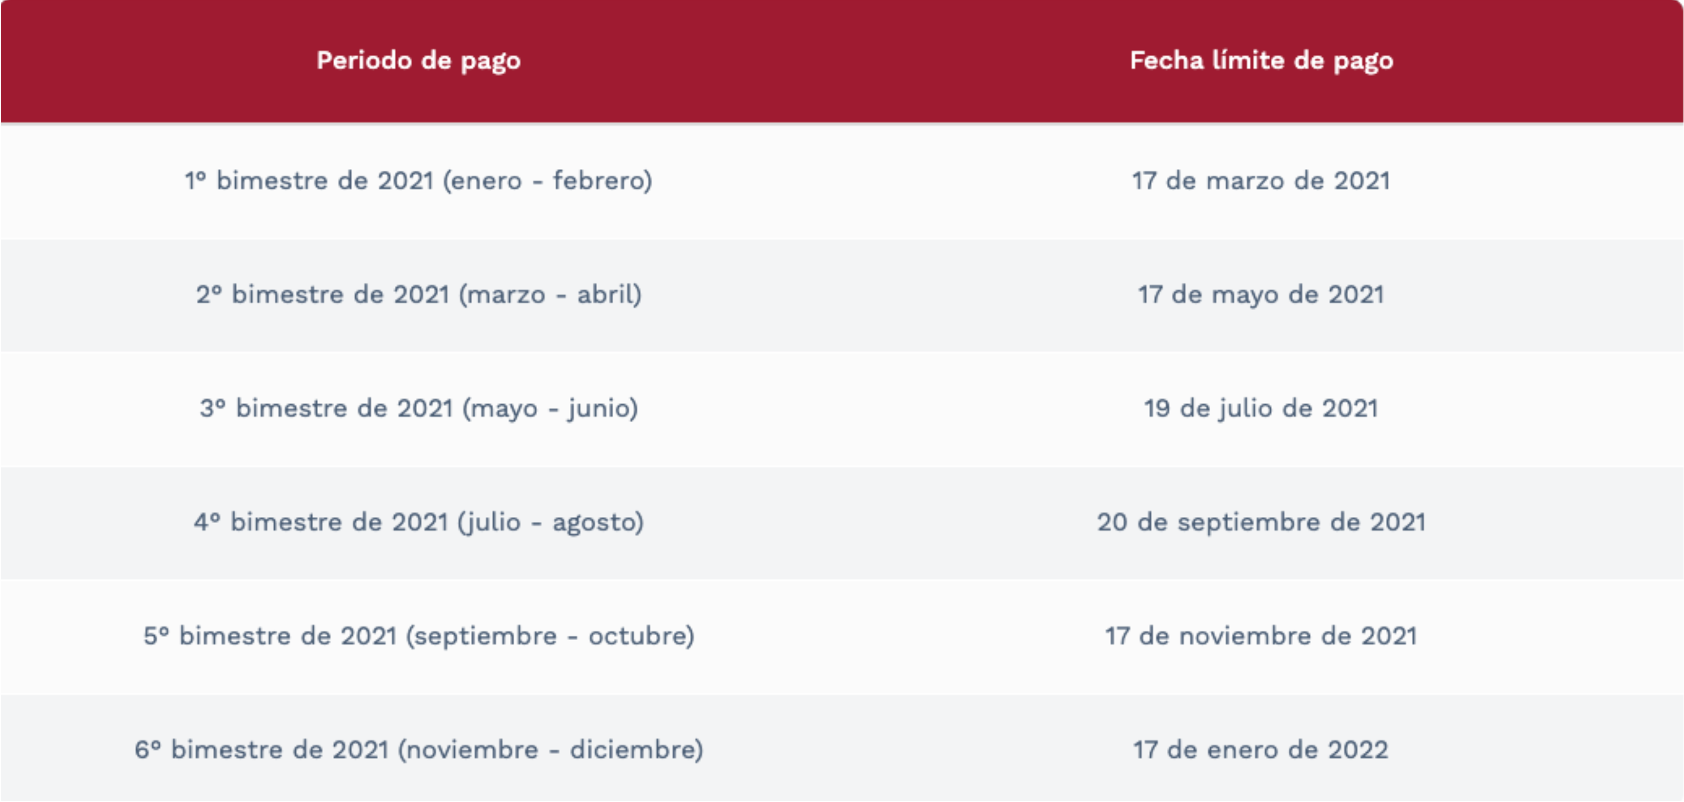The height and width of the screenshot is (802, 1684).
Task: Click the '19 de julio de 2021' cell
Action: pyautogui.click(x=1261, y=409)
